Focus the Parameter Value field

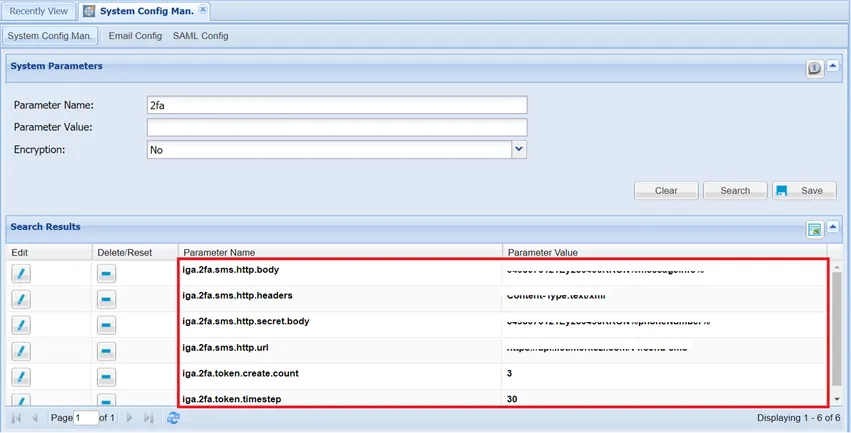coord(337,127)
